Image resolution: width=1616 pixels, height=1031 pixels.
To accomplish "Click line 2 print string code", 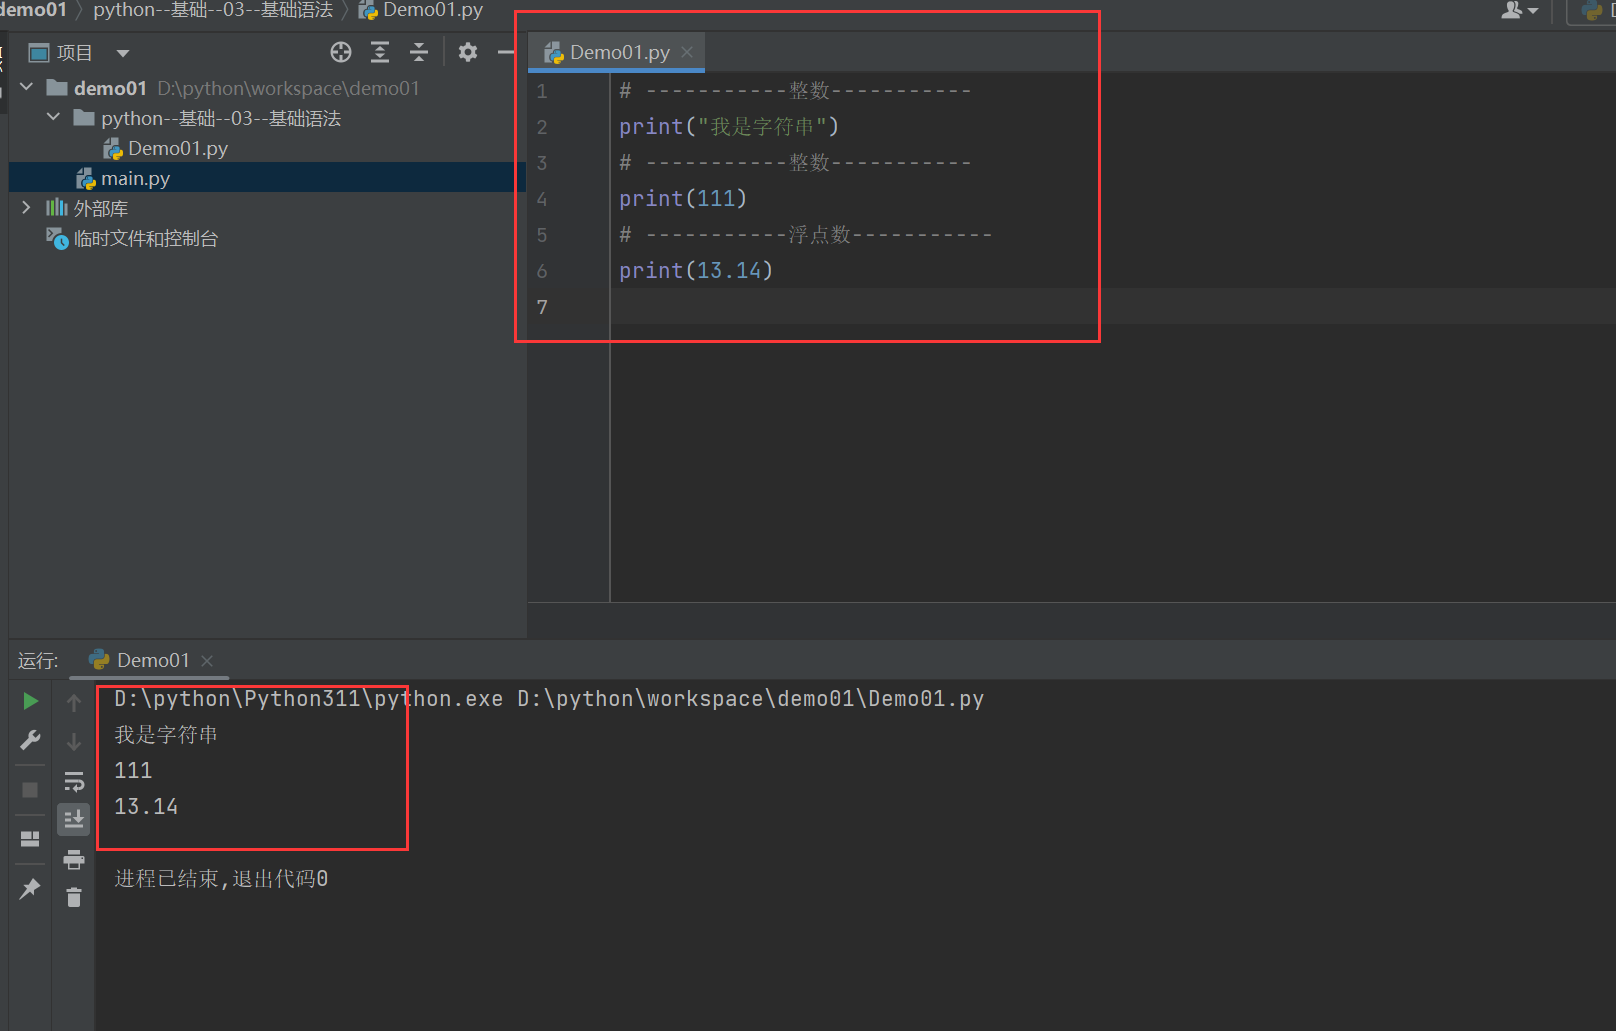I will [x=729, y=127].
